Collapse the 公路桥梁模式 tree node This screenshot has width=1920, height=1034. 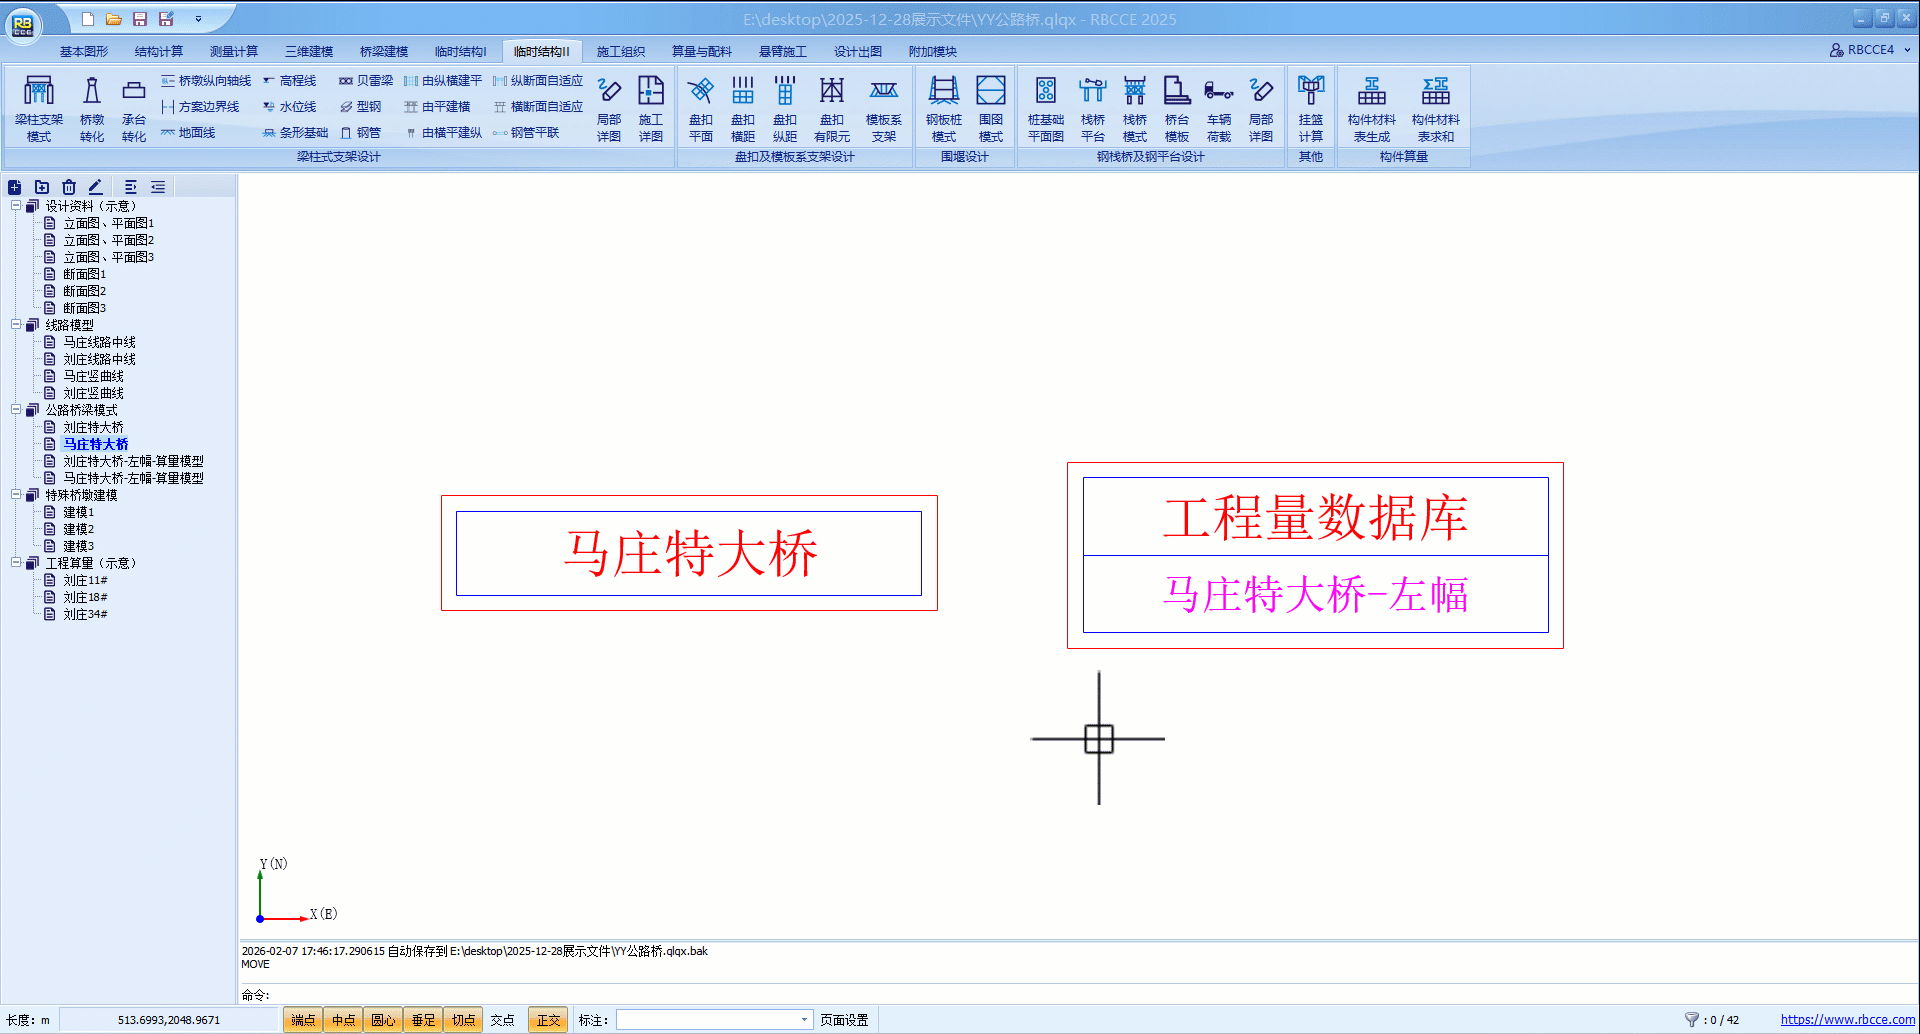(16, 410)
